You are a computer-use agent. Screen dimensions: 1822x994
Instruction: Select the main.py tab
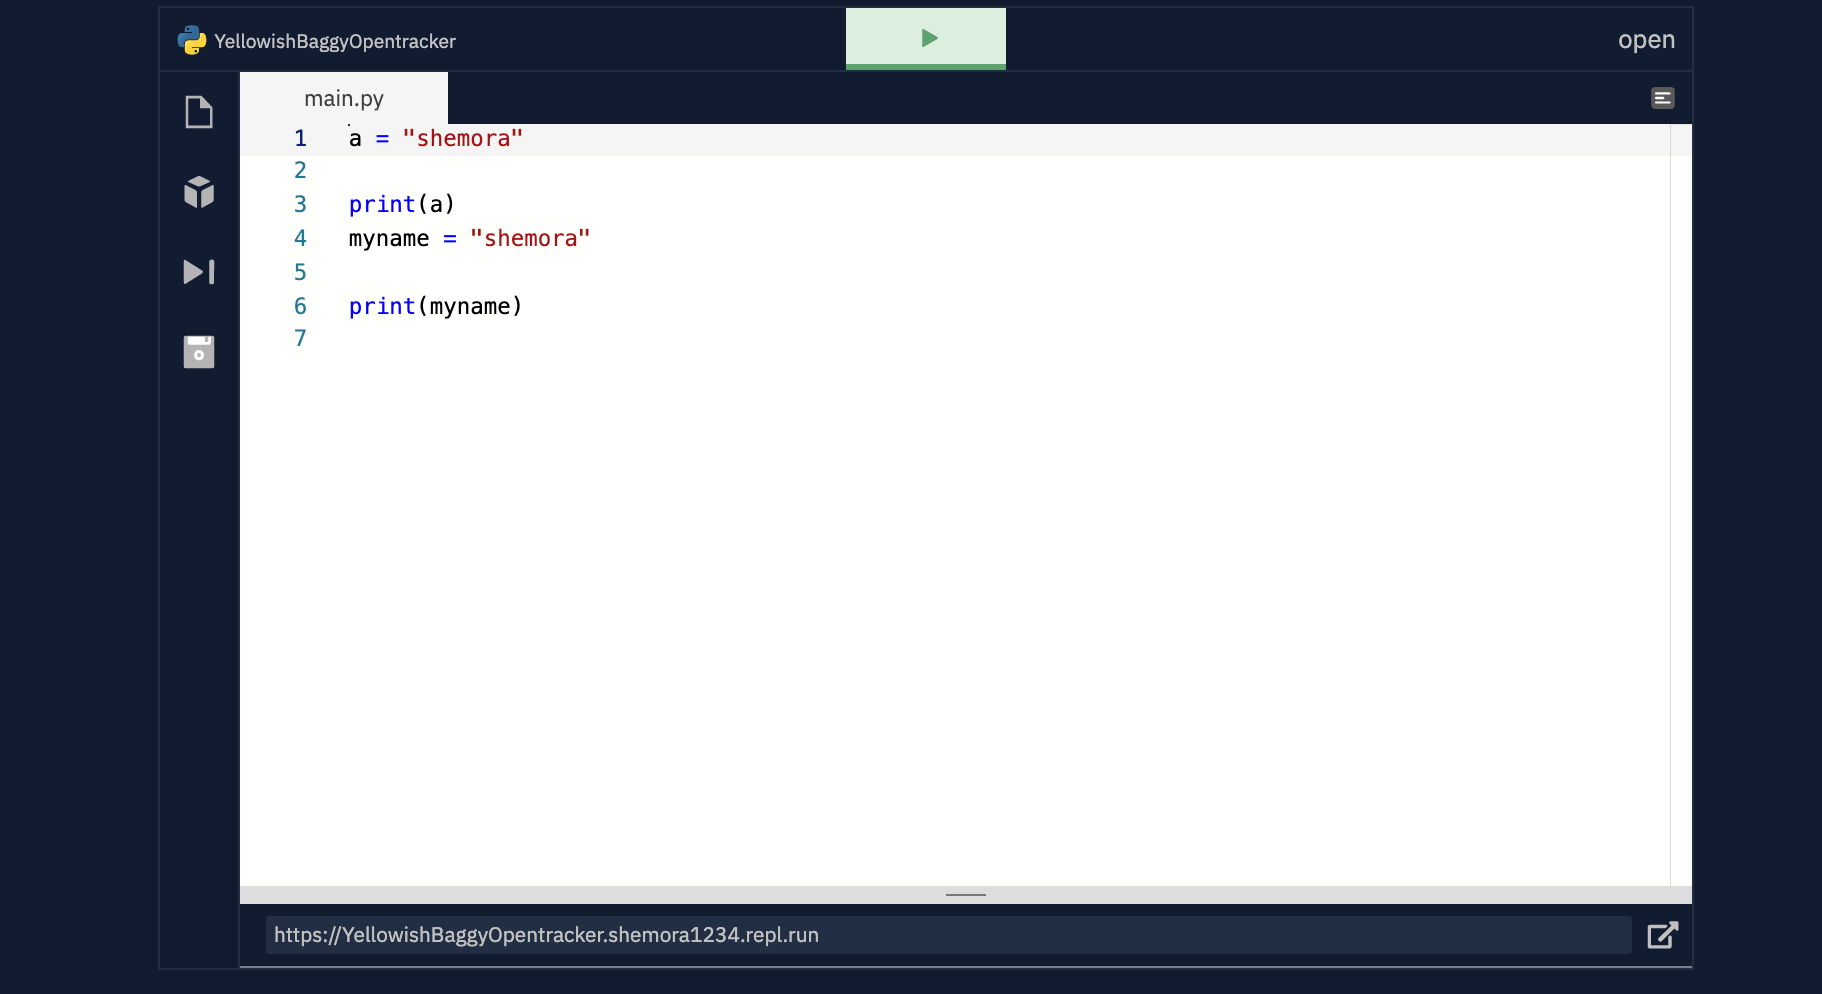coord(344,98)
